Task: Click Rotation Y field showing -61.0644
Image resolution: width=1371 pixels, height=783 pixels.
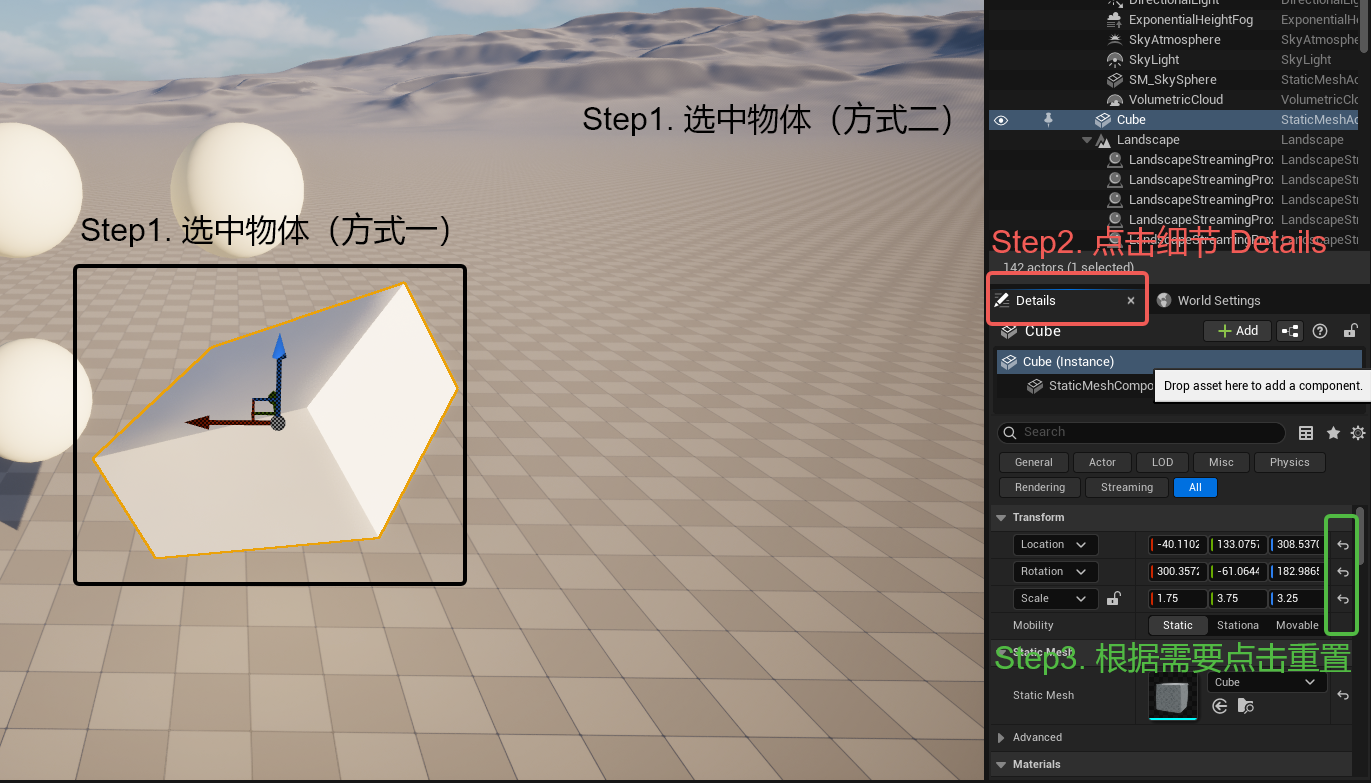Action: point(1237,572)
